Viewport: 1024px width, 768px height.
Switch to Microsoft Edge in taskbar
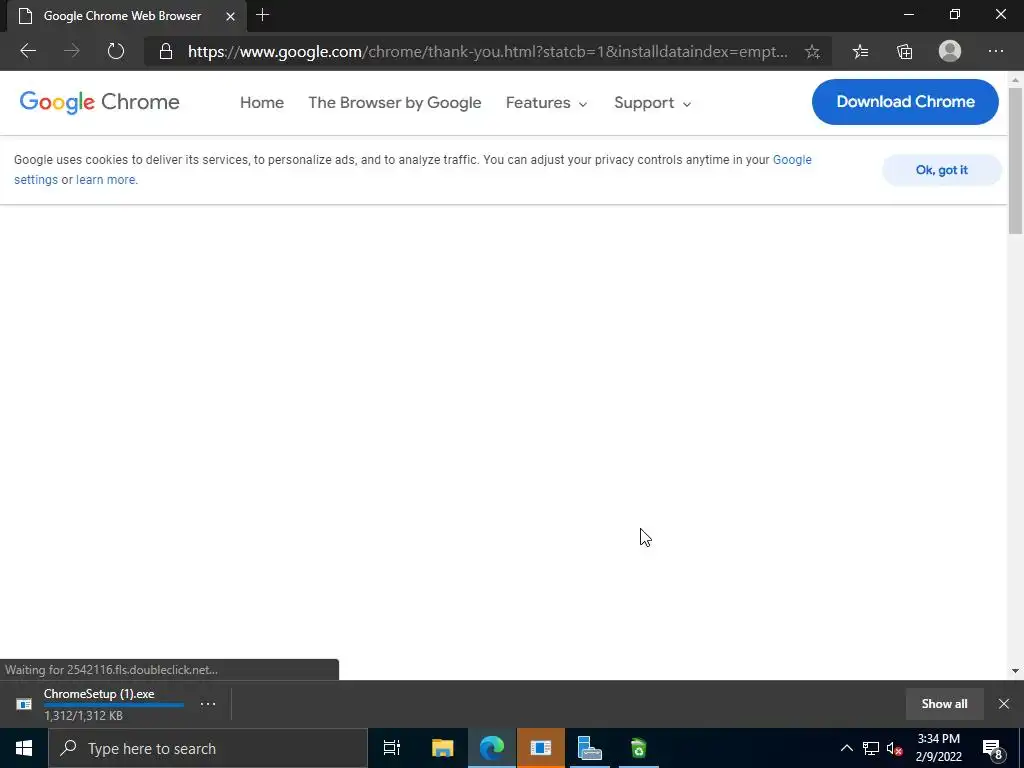(492, 748)
